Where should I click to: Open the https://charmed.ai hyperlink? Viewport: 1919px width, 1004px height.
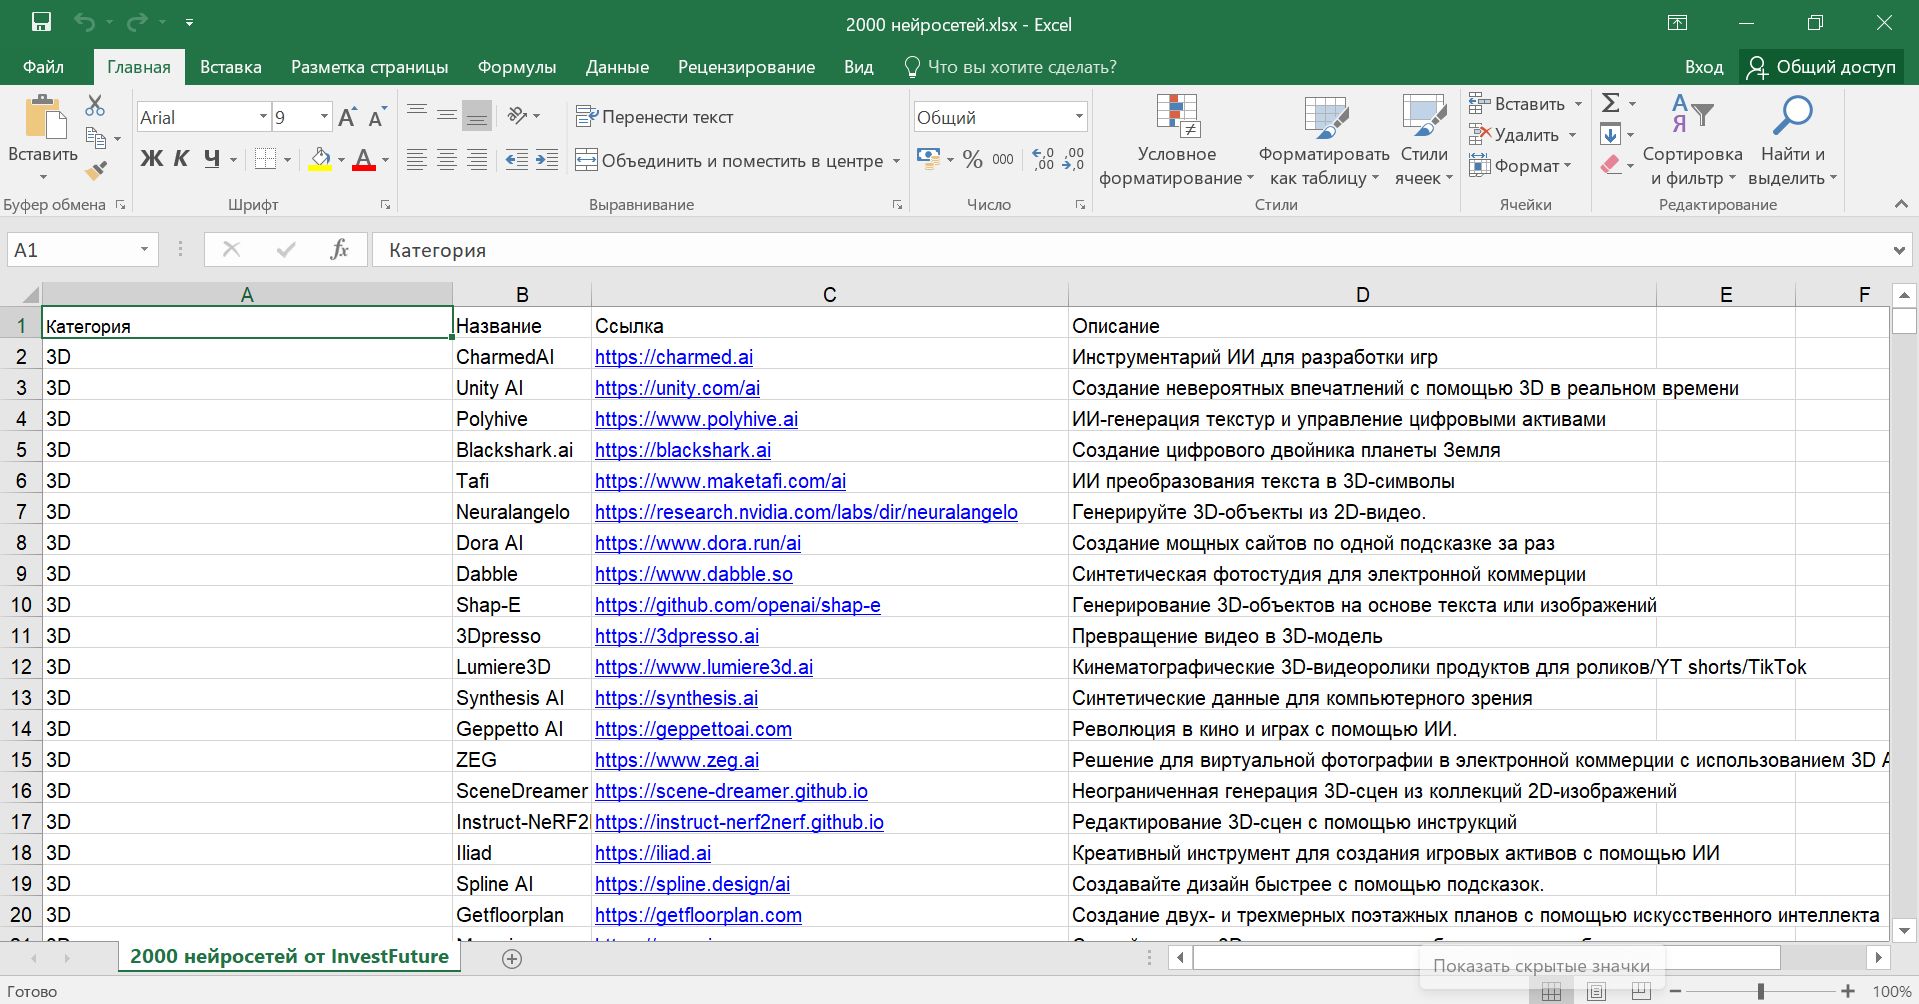tap(673, 357)
